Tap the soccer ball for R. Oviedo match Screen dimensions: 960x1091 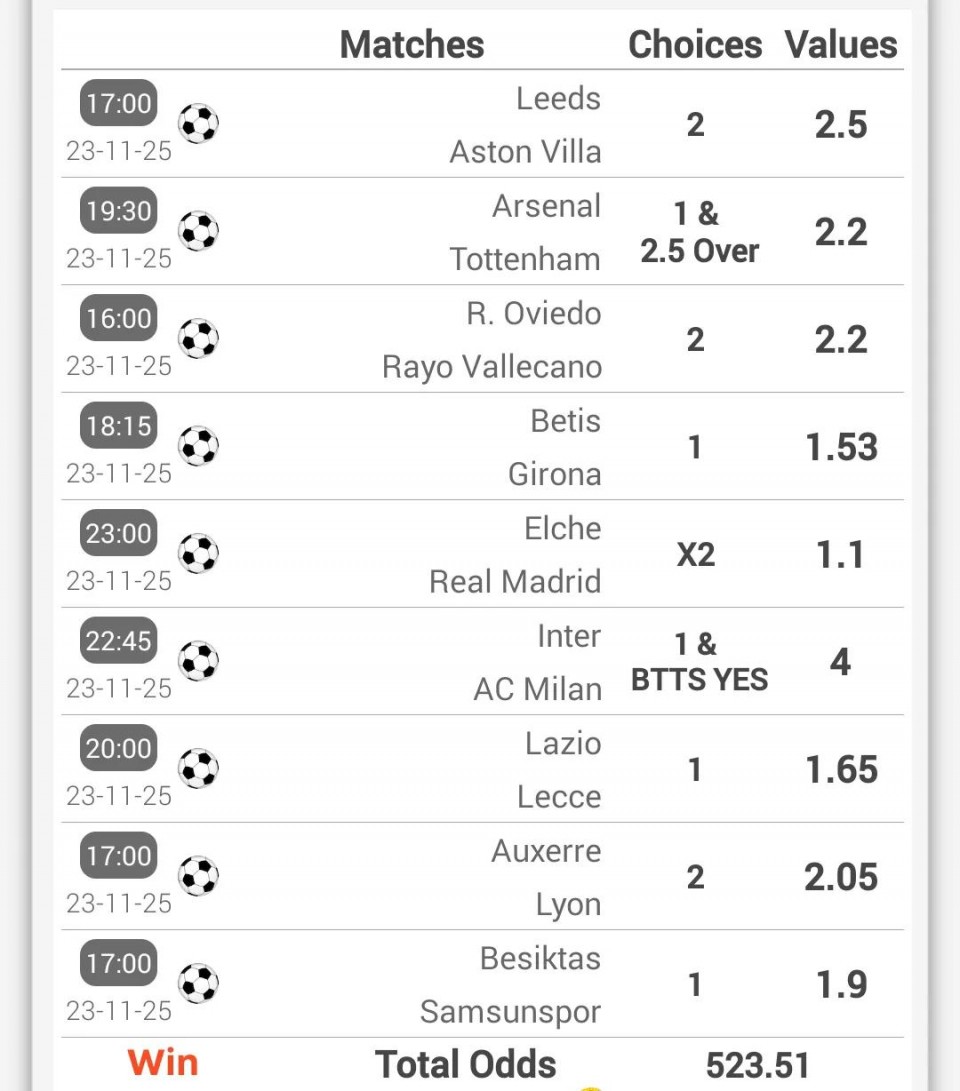[x=198, y=339]
